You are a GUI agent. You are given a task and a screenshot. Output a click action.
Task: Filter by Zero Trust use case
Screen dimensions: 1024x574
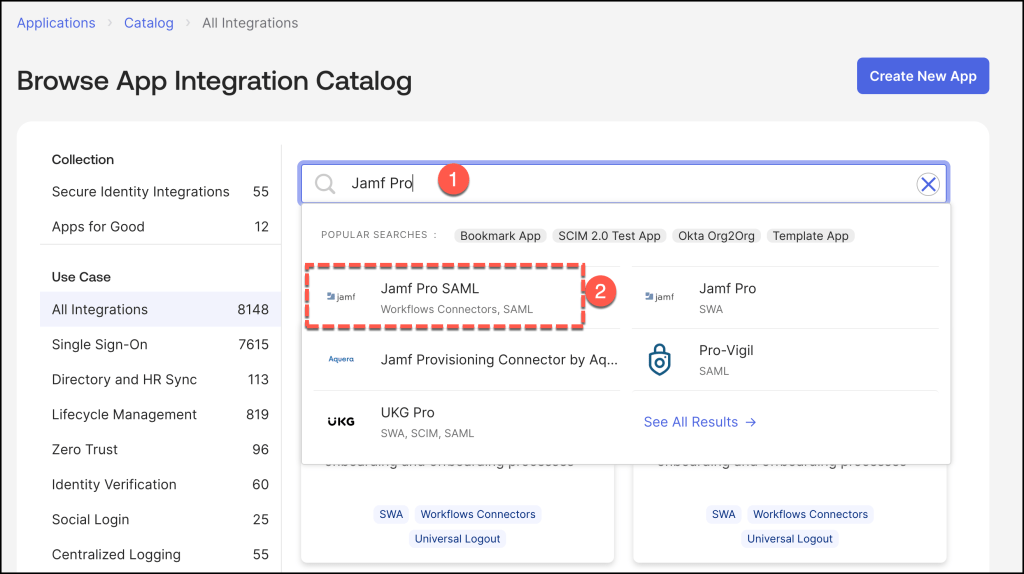85,450
